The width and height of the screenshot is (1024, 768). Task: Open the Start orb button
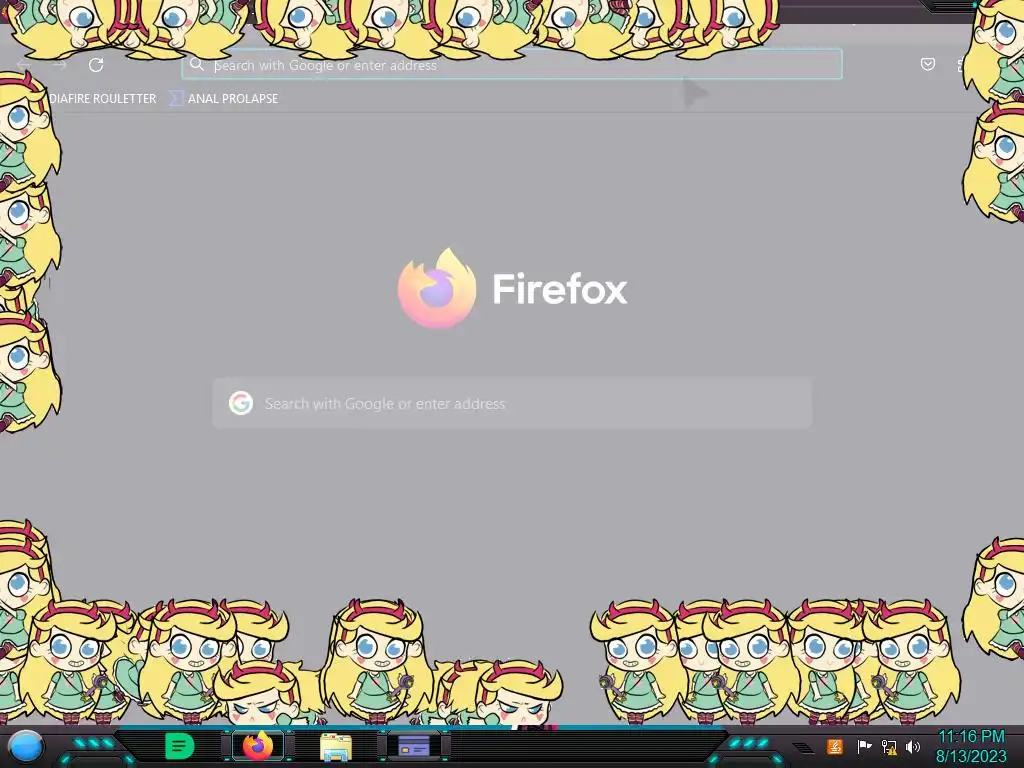25,746
